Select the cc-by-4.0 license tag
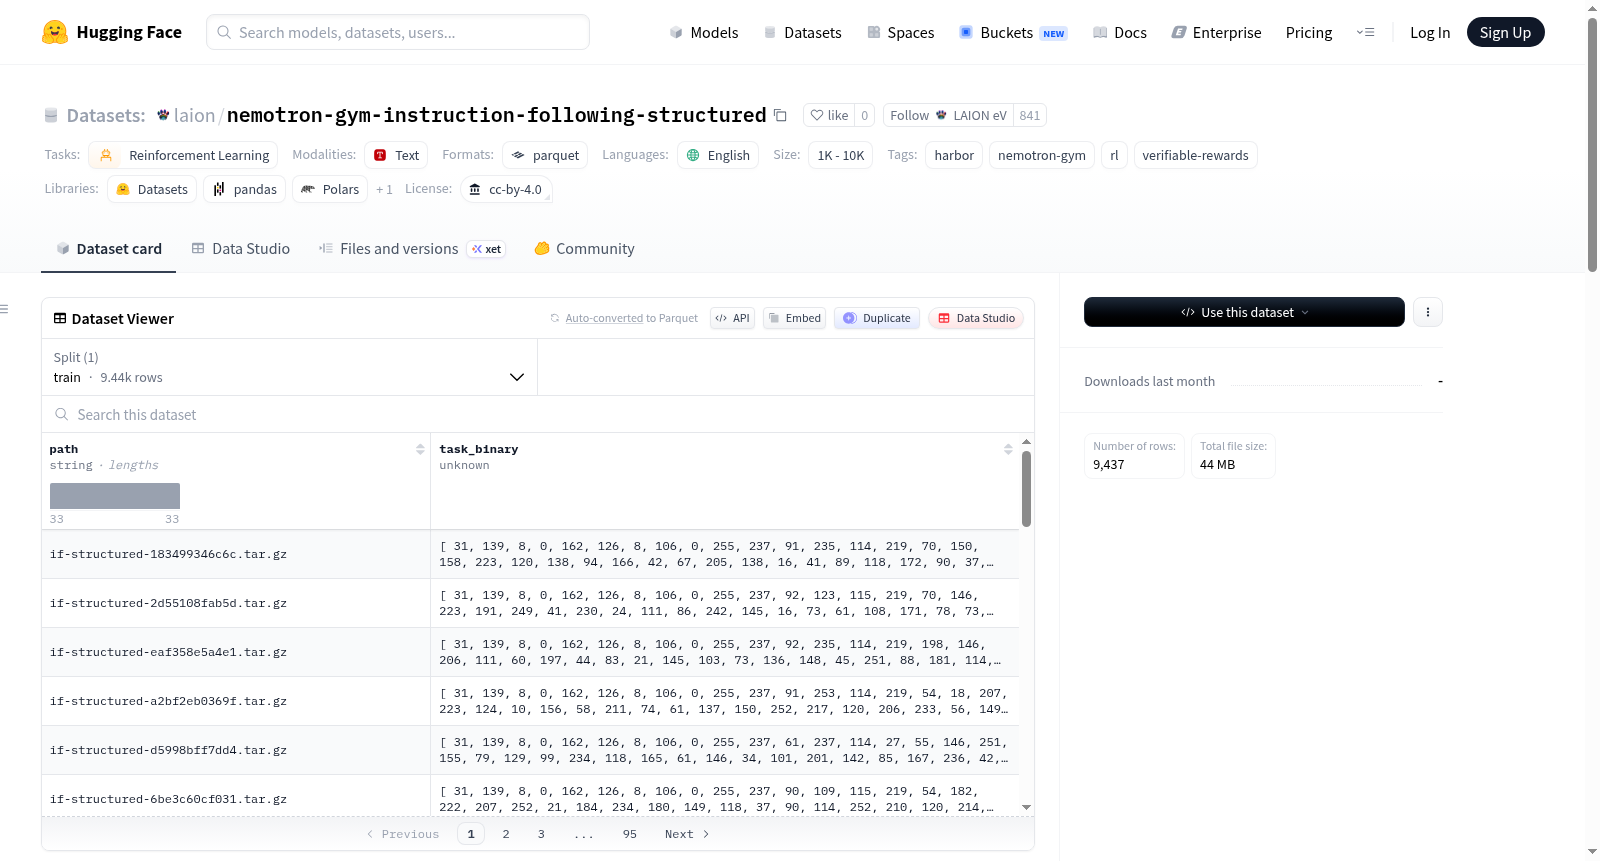Viewport: 1600px width, 861px height. (506, 189)
